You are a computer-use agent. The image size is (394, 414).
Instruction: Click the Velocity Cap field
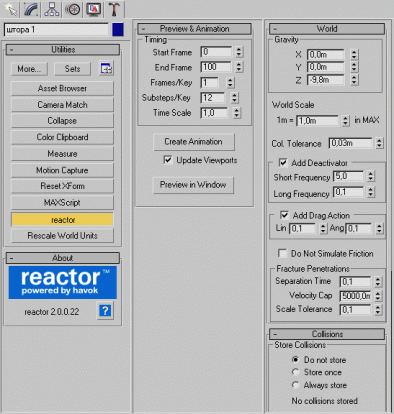(x=355, y=296)
